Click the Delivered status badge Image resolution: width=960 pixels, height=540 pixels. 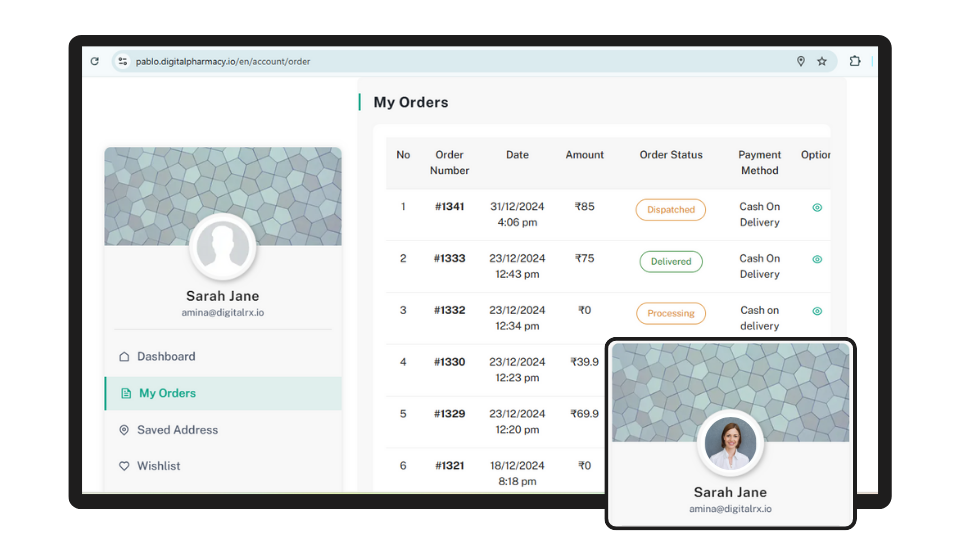pyautogui.click(x=670, y=261)
